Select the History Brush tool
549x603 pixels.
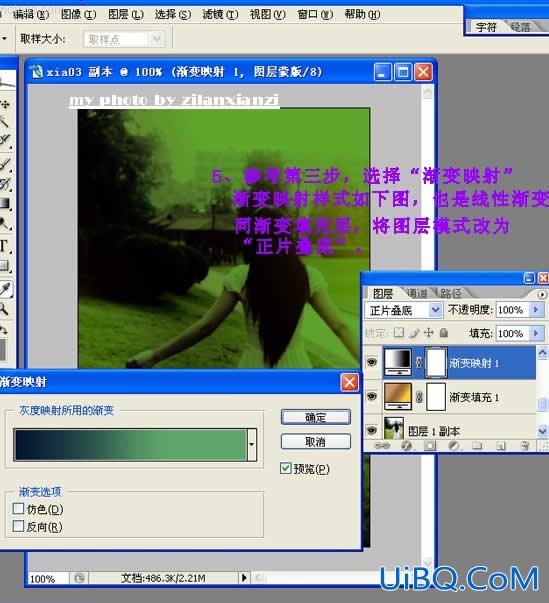pyautogui.click(x=5, y=183)
